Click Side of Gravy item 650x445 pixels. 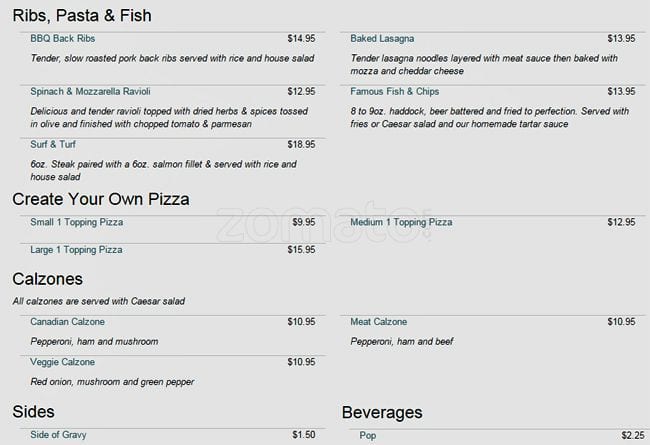pos(61,435)
